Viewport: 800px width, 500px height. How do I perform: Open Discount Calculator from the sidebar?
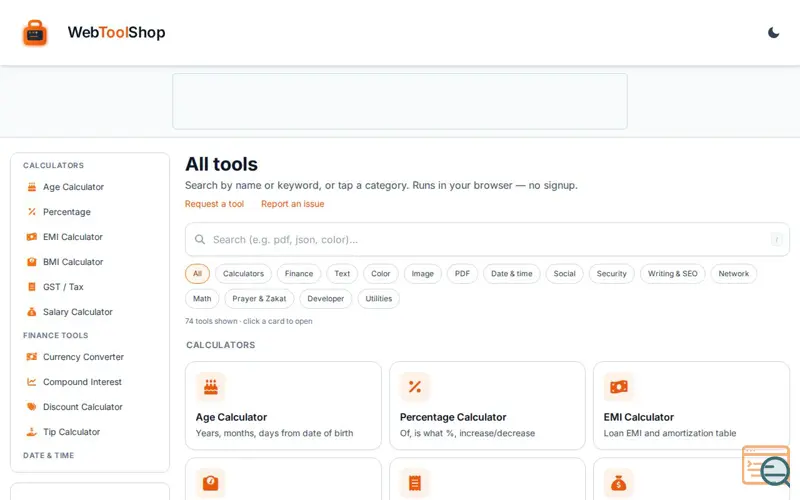(x=83, y=407)
